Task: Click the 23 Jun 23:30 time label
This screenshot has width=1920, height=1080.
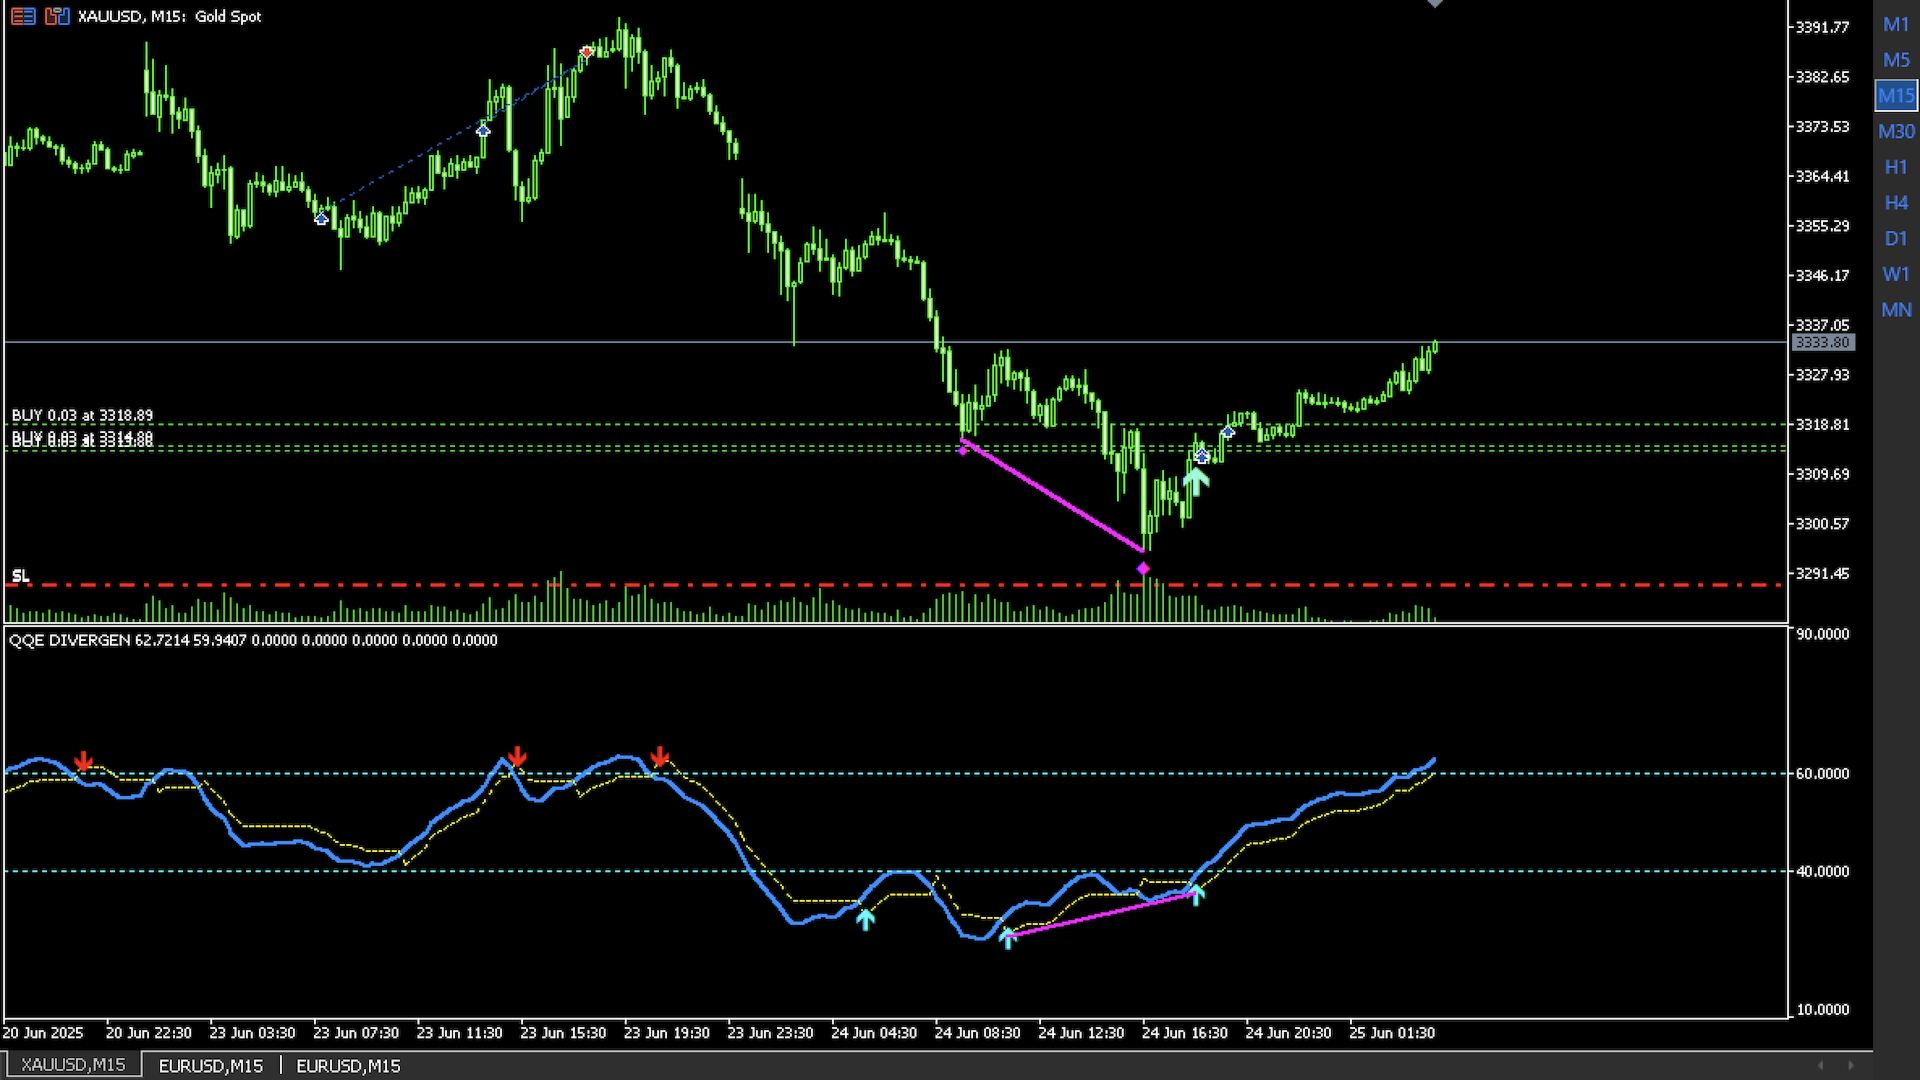Action: pyautogui.click(x=770, y=1033)
